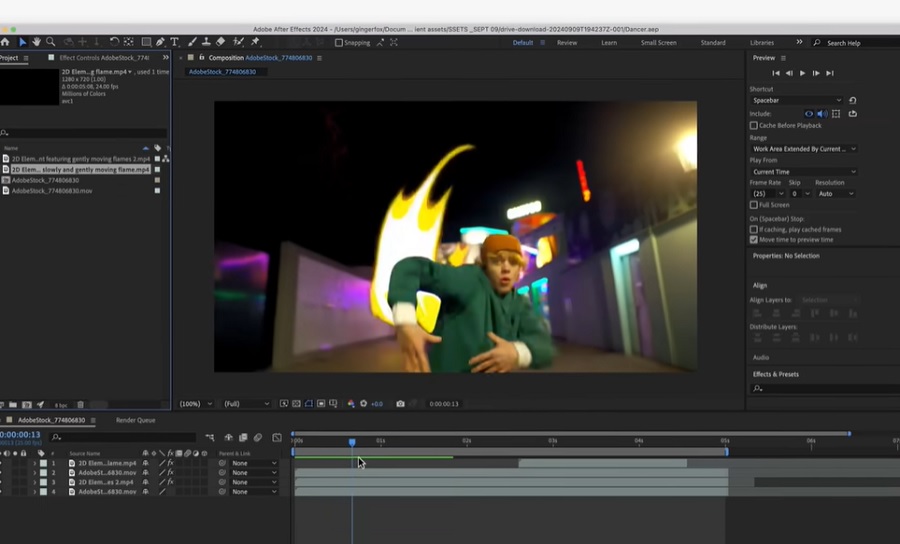Jump to the last frame
Viewport: 900px width, 544px height.
pyautogui.click(x=830, y=73)
